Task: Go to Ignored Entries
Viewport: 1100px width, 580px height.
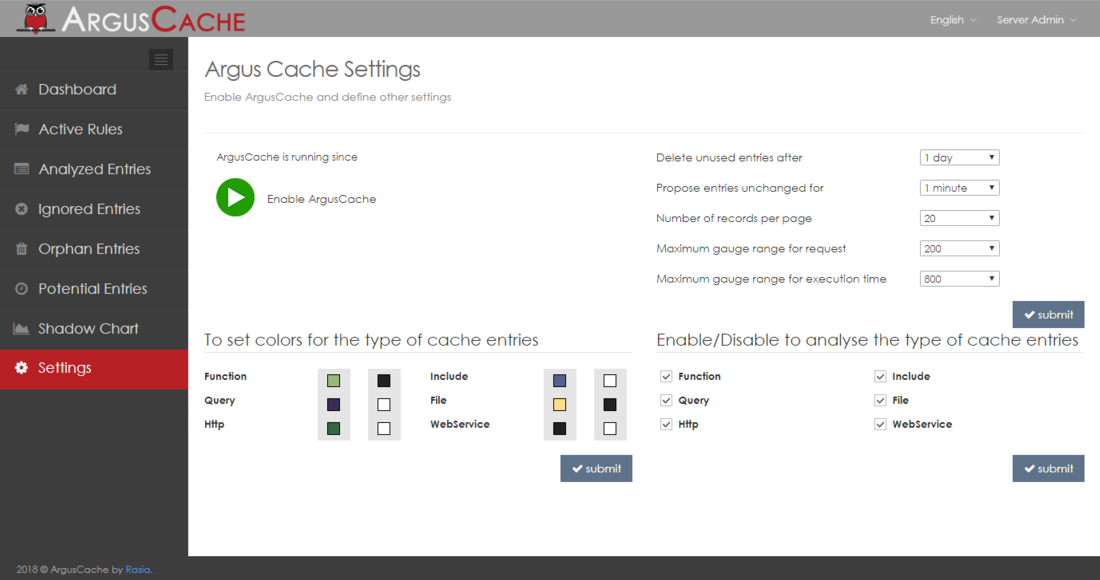Action: [94, 210]
